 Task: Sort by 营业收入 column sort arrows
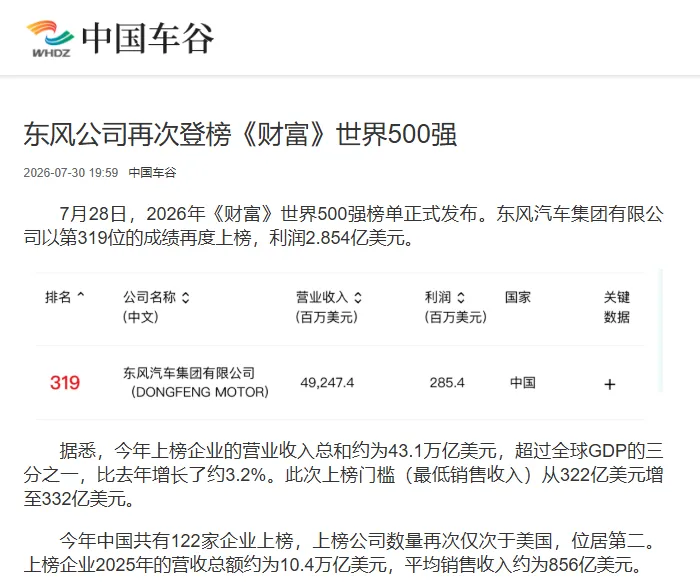point(358,297)
